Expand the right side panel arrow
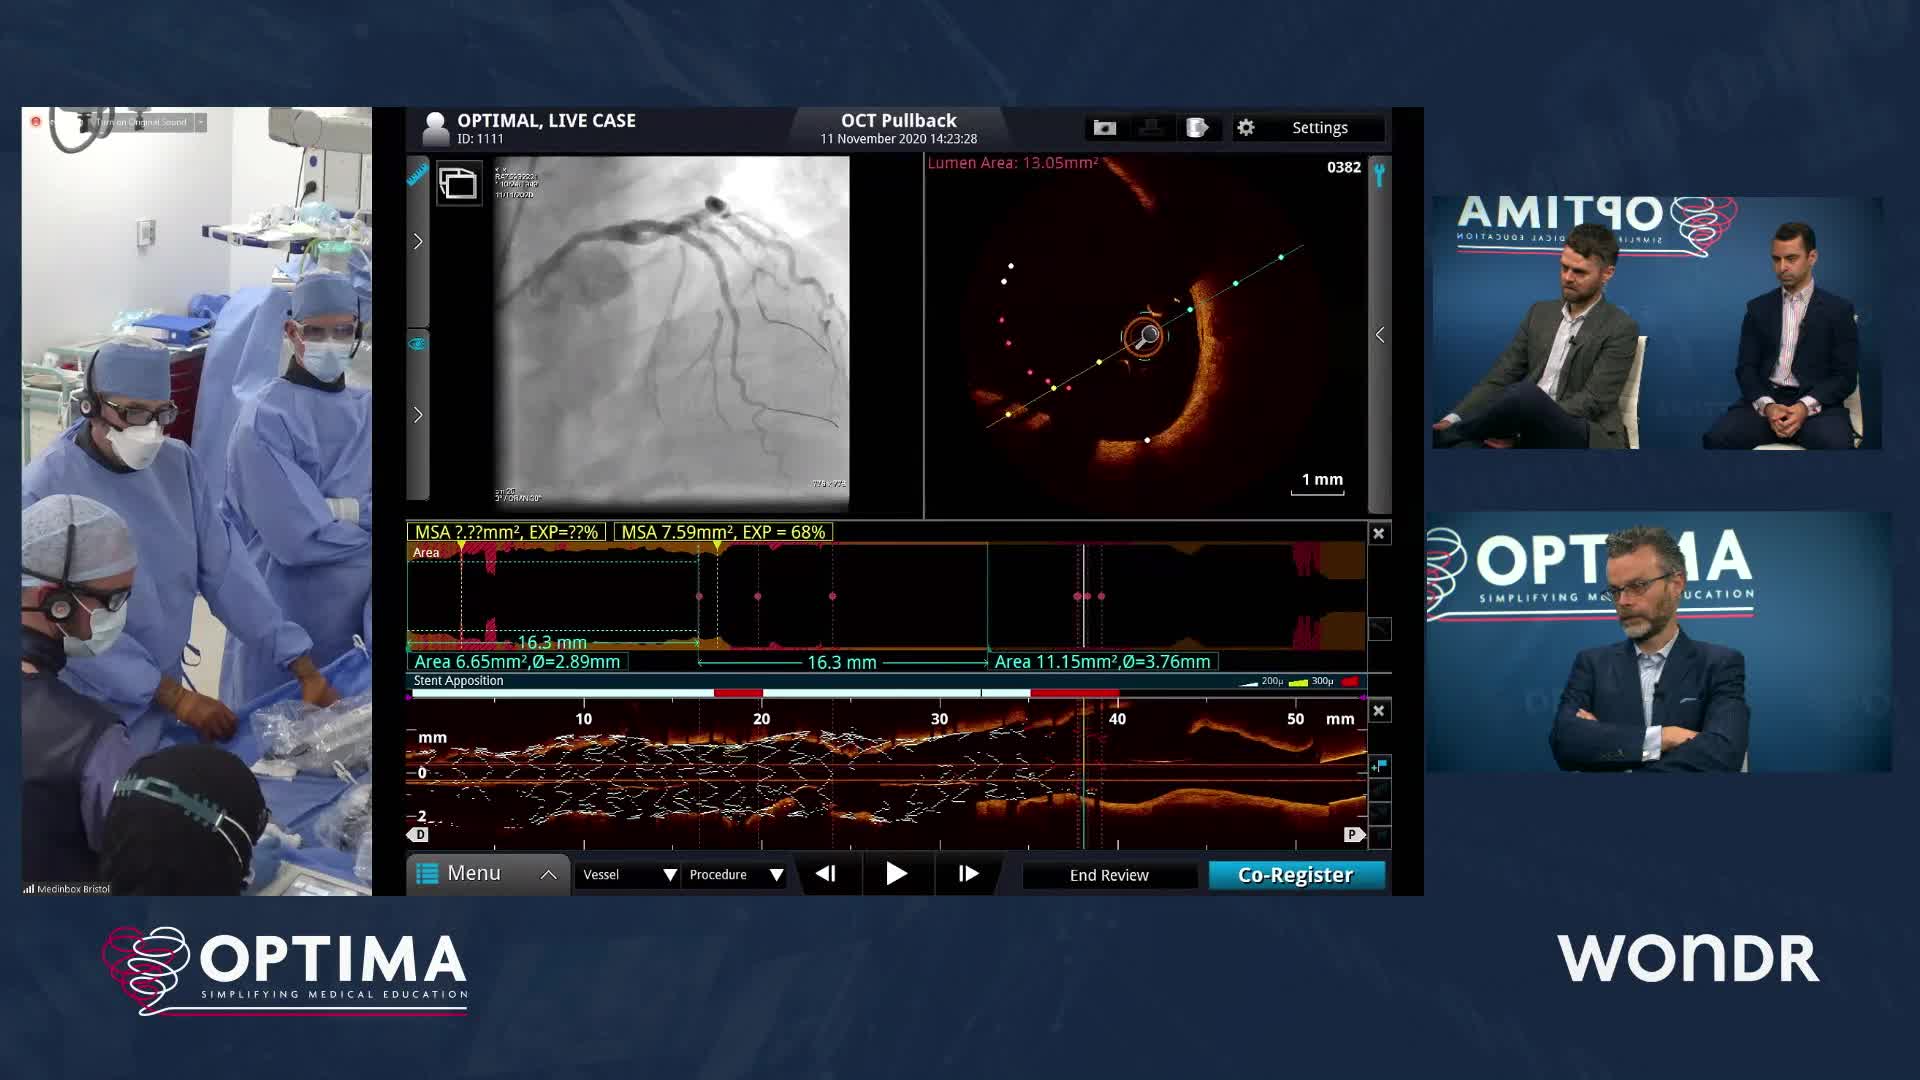This screenshot has height=1080, width=1920. click(1380, 336)
